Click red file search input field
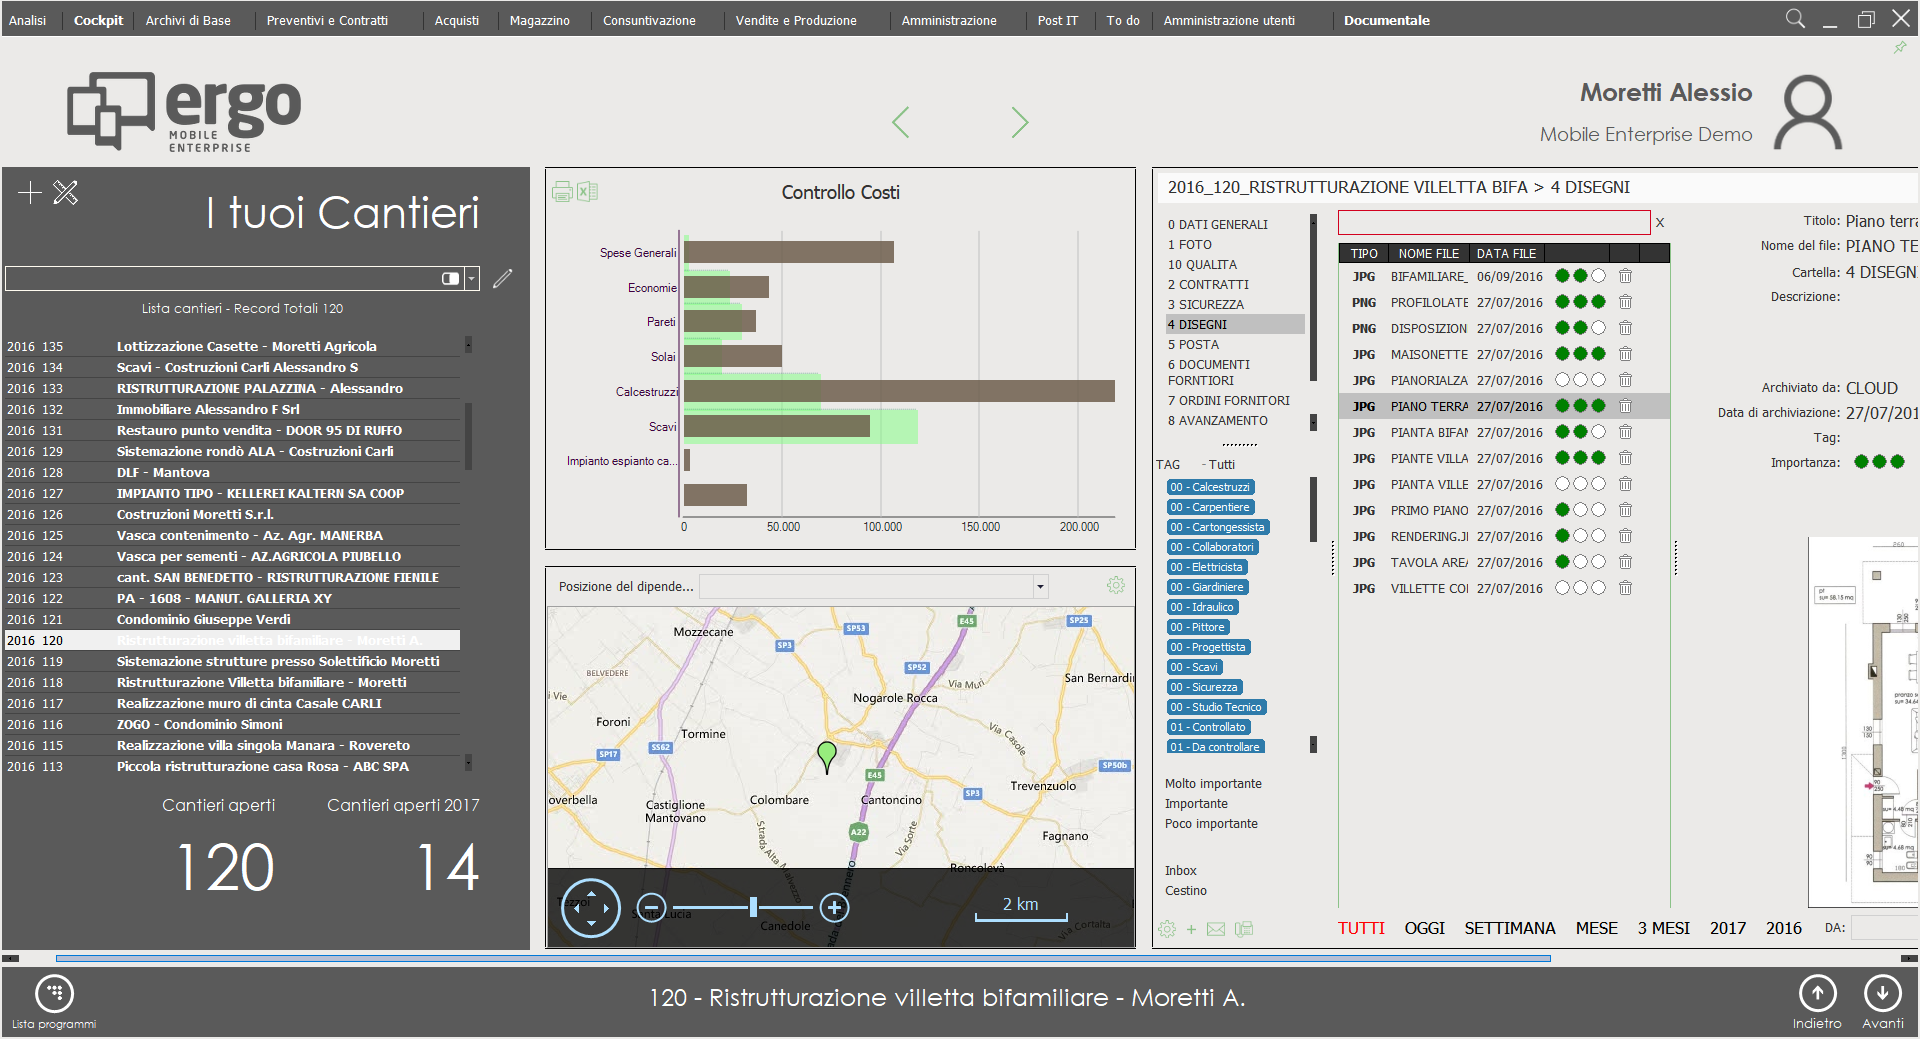The height and width of the screenshot is (1039, 1920). pos(1494,222)
